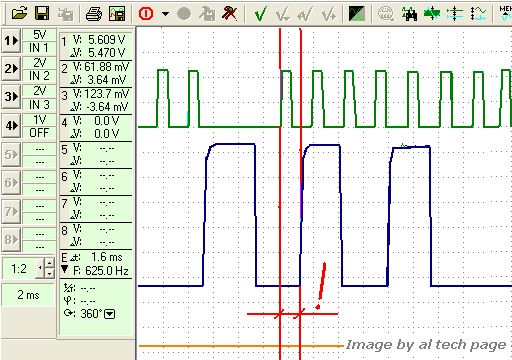This screenshot has height=360, width=512.
Task: Print the oscillogram with printer icon
Action: pos(94,14)
